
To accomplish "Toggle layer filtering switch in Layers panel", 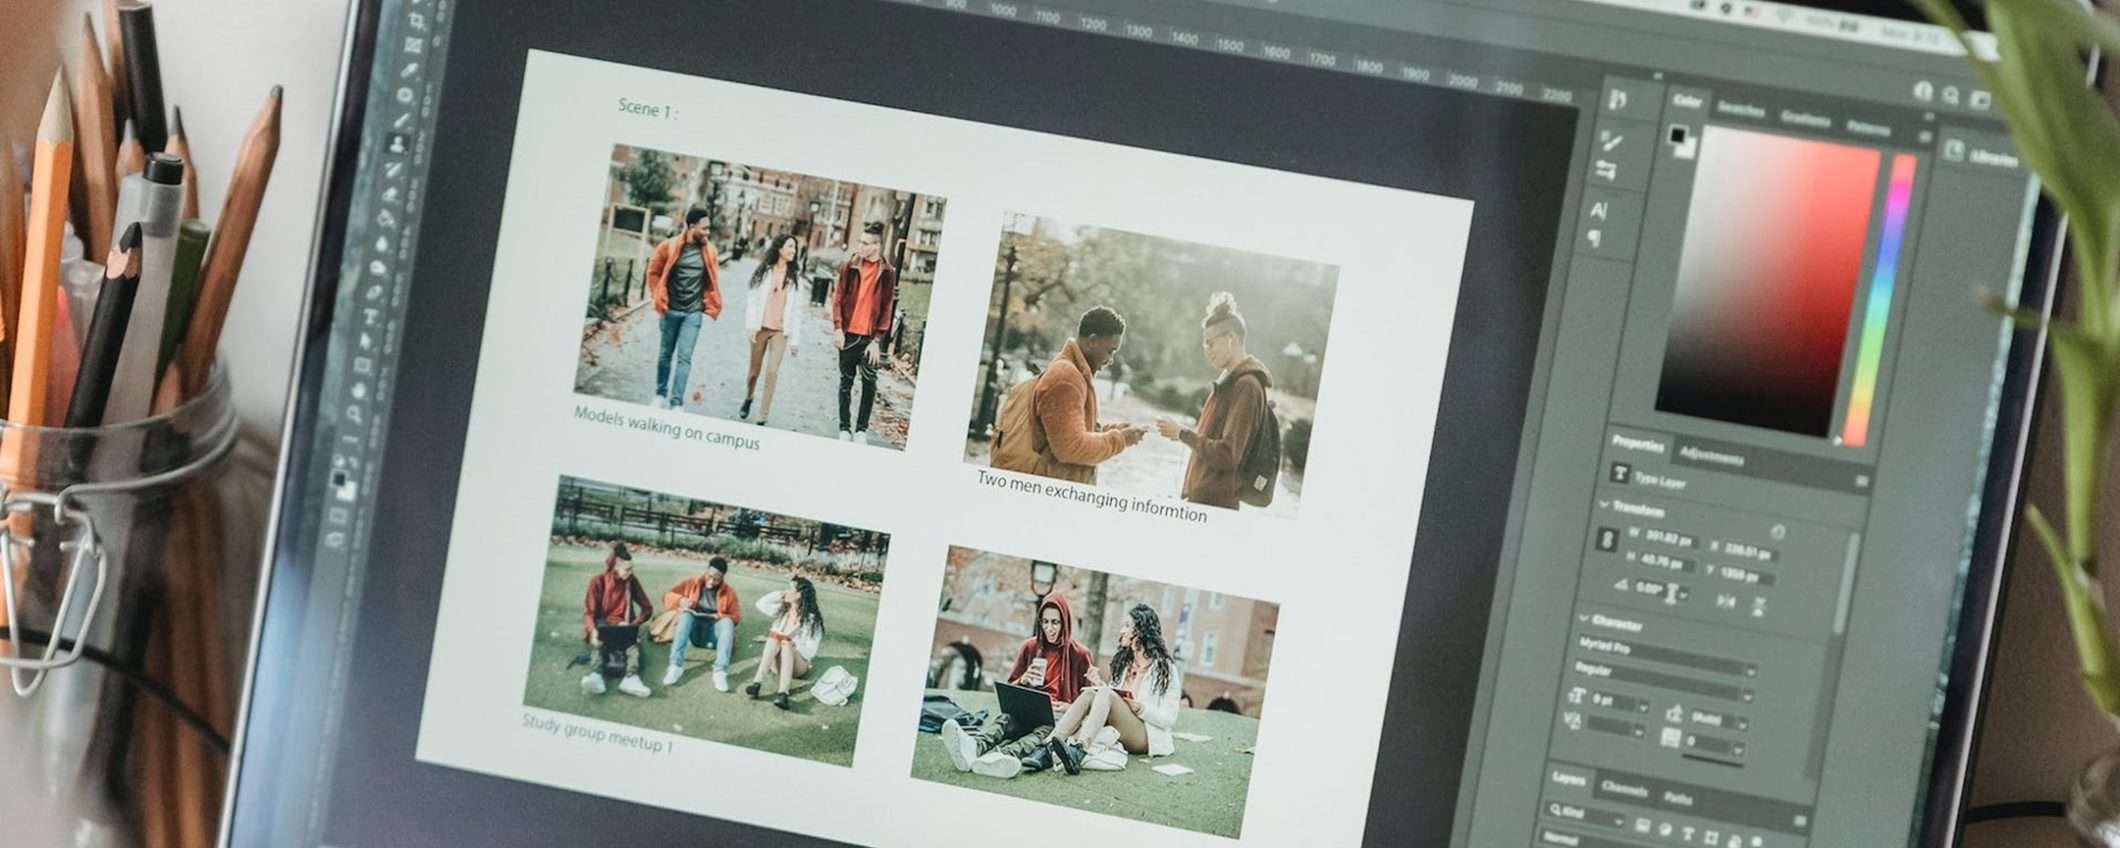I will [x=1798, y=822].
